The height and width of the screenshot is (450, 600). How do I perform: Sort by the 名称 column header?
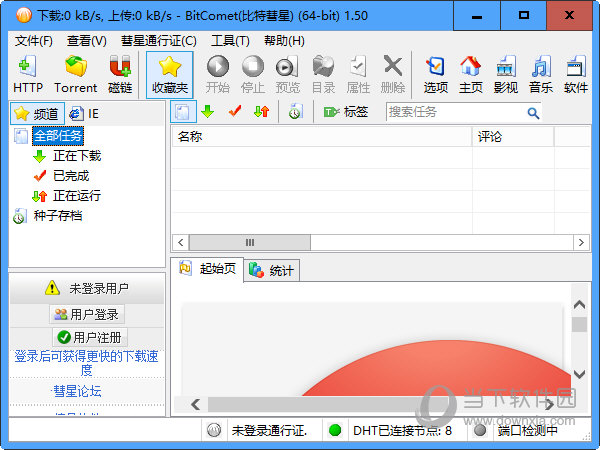(x=321, y=137)
